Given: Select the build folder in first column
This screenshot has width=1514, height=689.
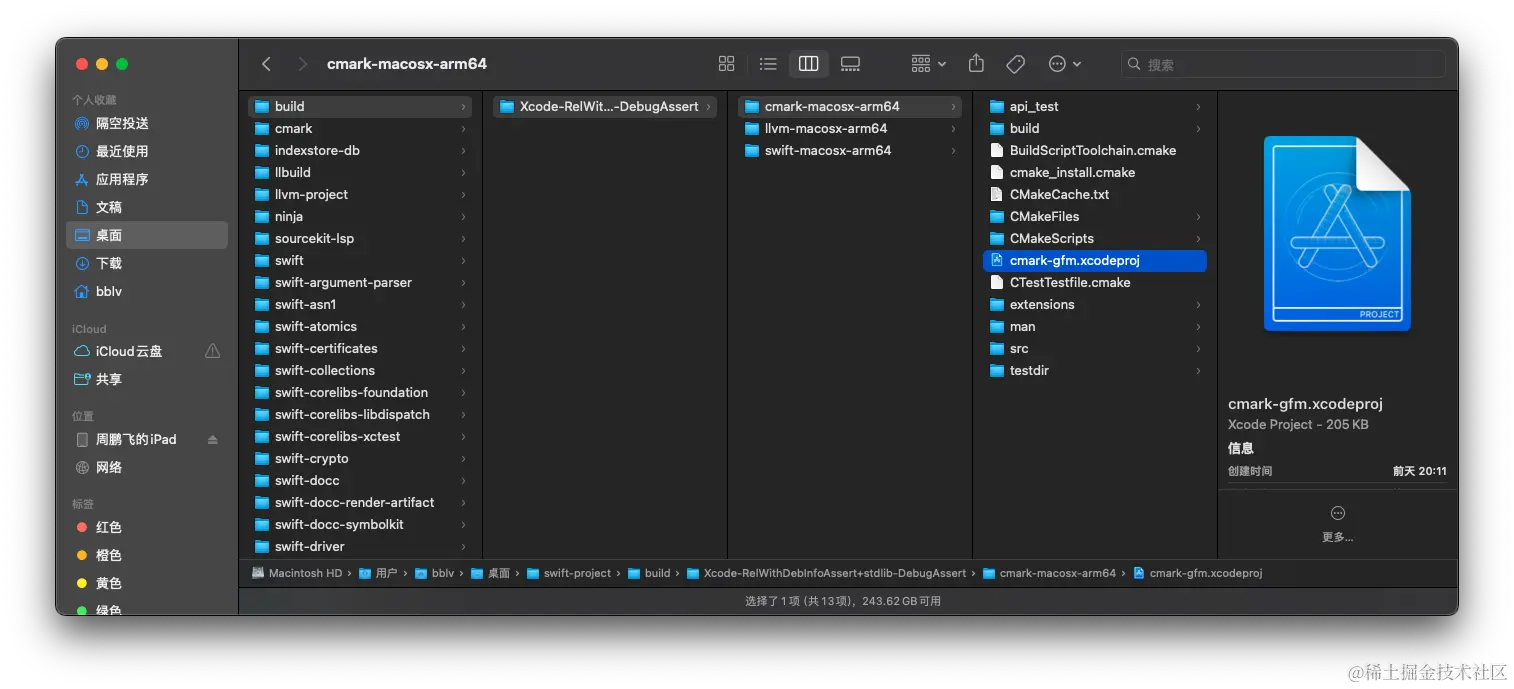Looking at the screenshot, I should pyautogui.click(x=360, y=106).
